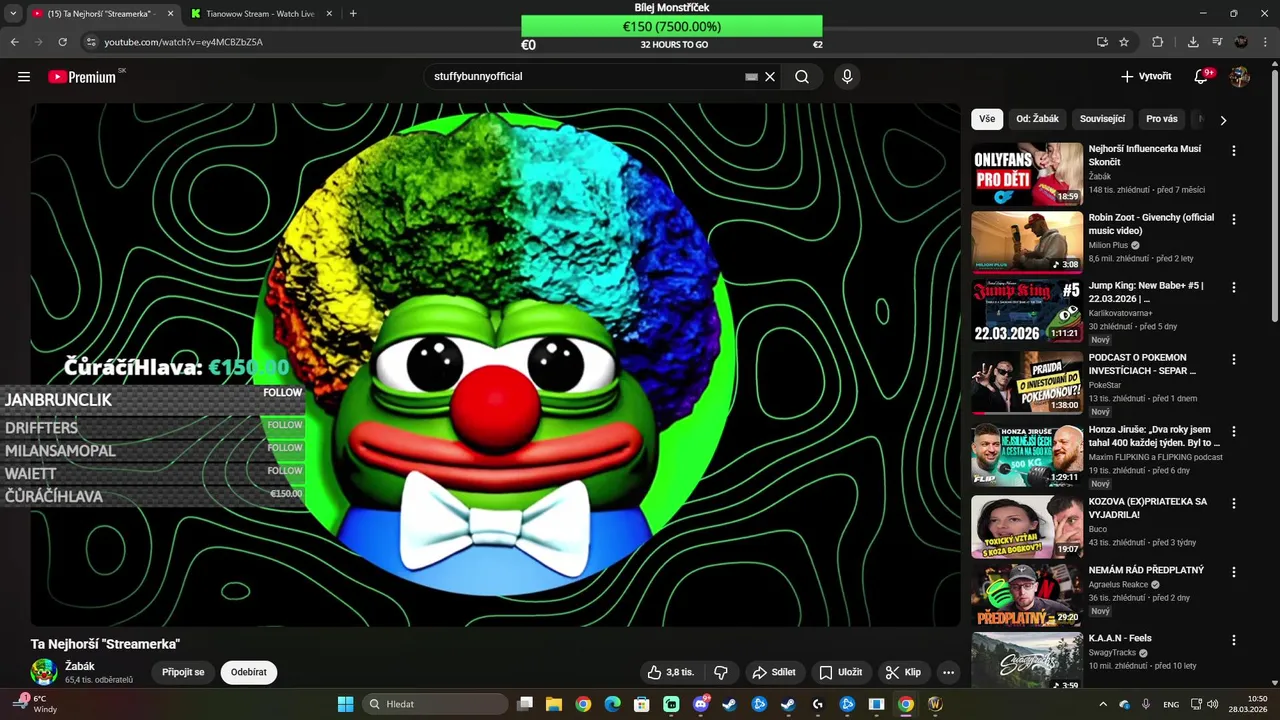Like the video with thumbs up

[x=671, y=673]
